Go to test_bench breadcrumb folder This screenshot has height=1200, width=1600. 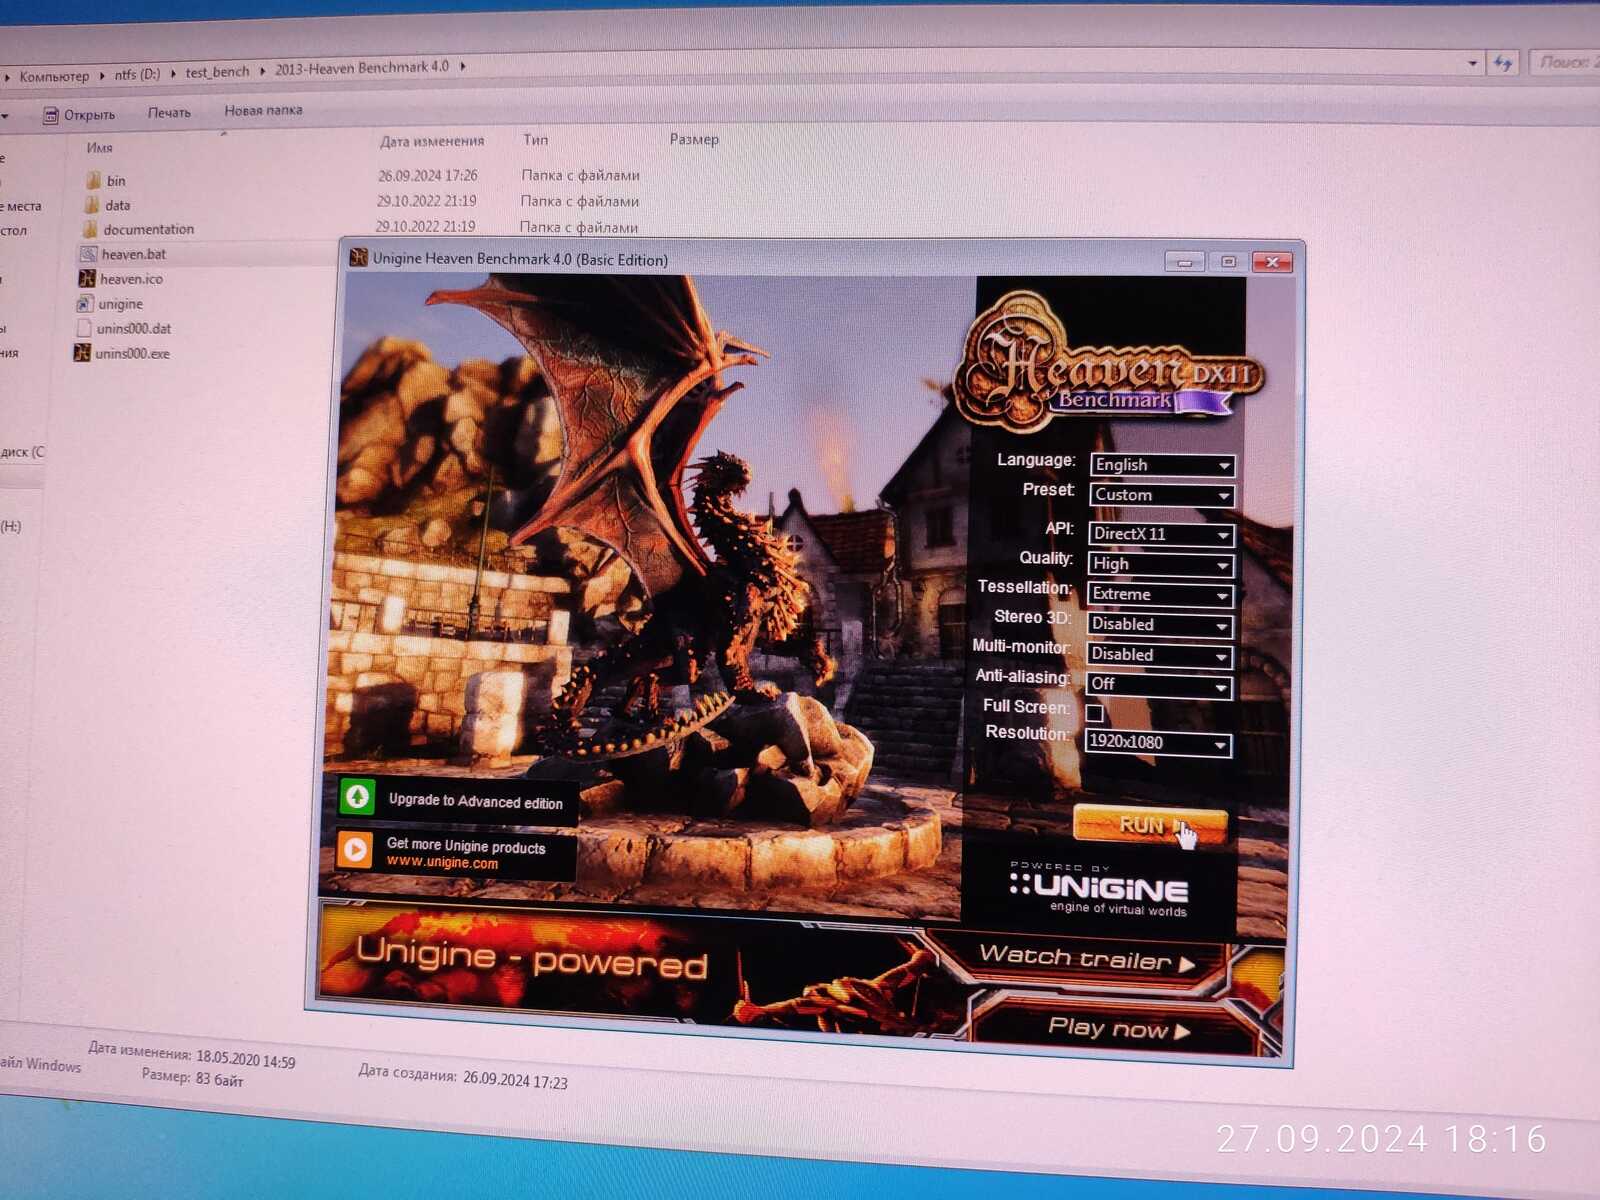pos(217,72)
